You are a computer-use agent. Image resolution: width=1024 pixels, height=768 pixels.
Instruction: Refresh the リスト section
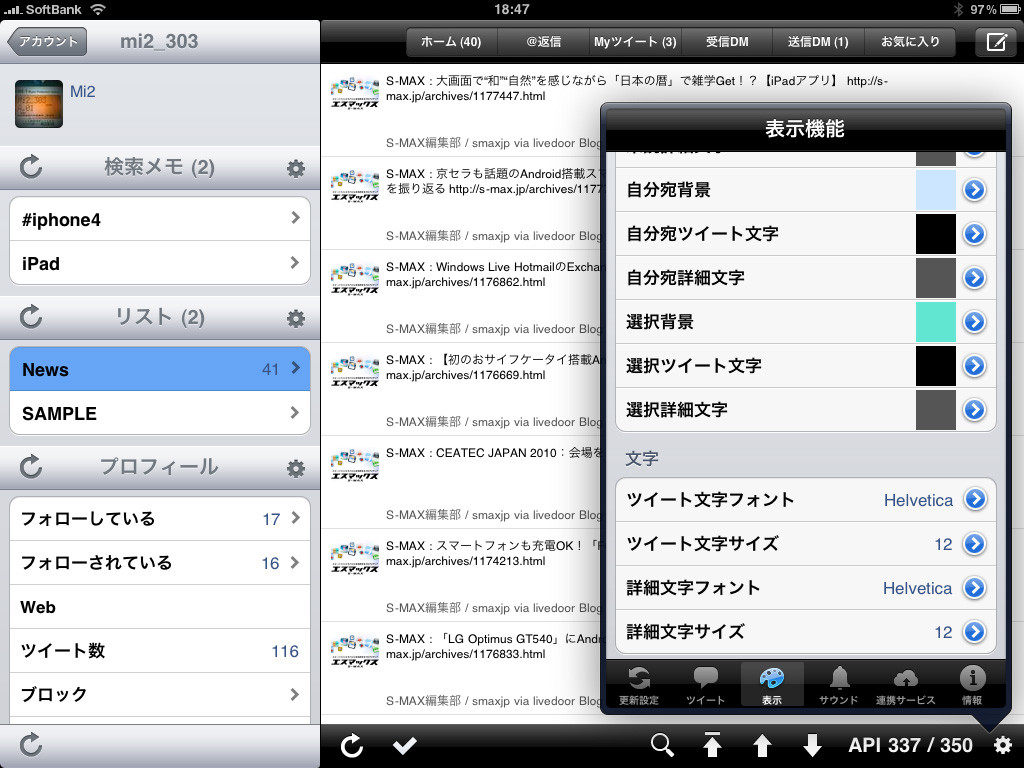[x=31, y=317]
